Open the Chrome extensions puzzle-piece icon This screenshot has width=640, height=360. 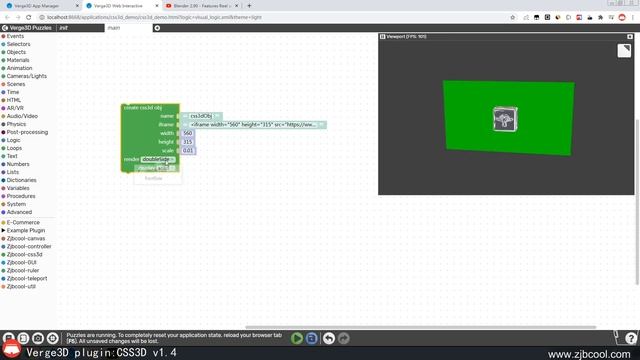click(600, 18)
